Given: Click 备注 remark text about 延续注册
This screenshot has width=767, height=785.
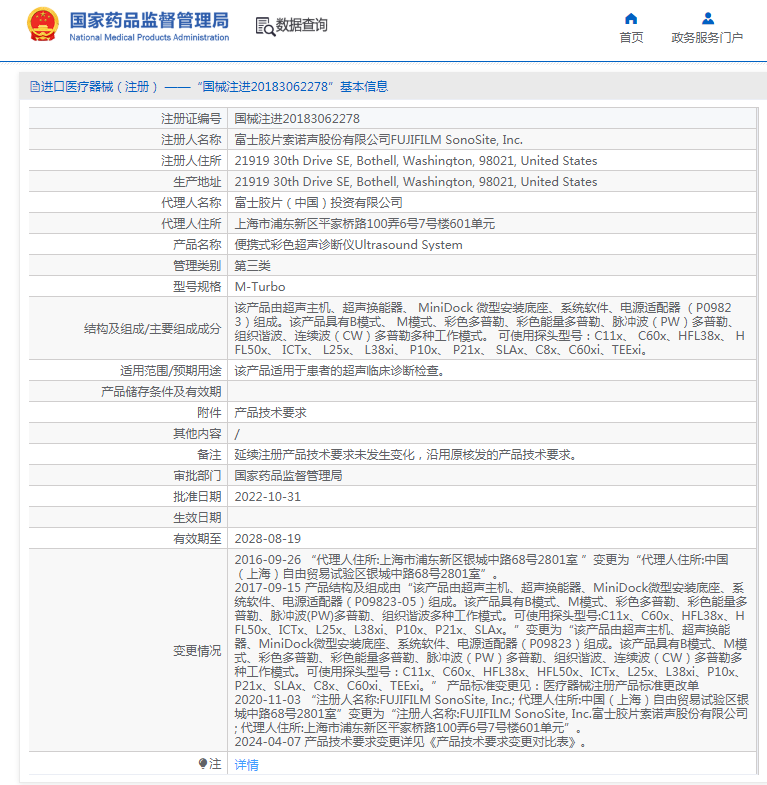Looking at the screenshot, I should click(407, 455).
